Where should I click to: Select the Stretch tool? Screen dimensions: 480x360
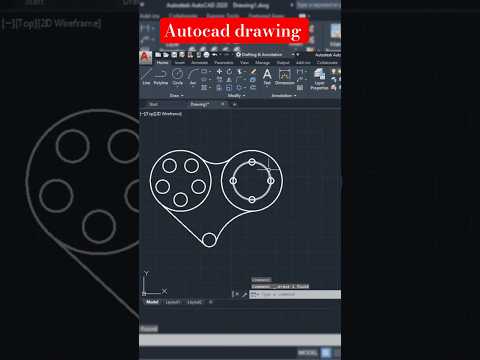click(x=219, y=88)
